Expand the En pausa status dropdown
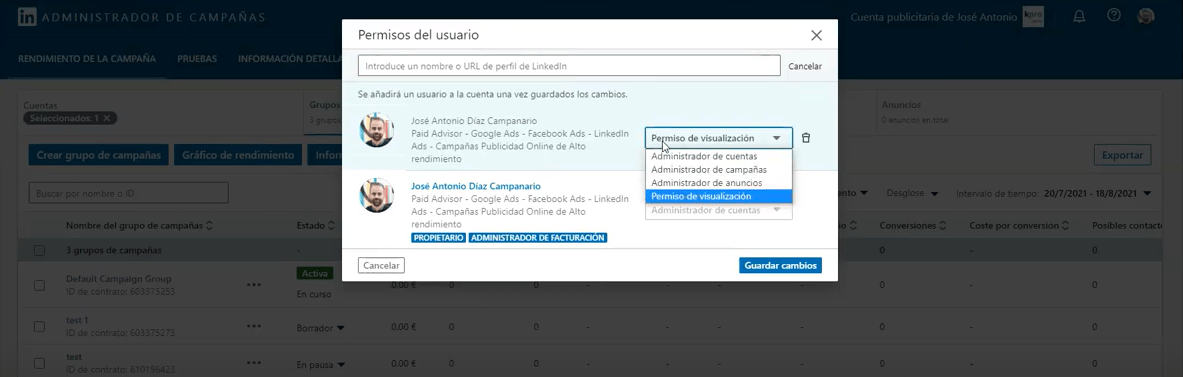This screenshot has width=1183, height=377. [x=321, y=365]
